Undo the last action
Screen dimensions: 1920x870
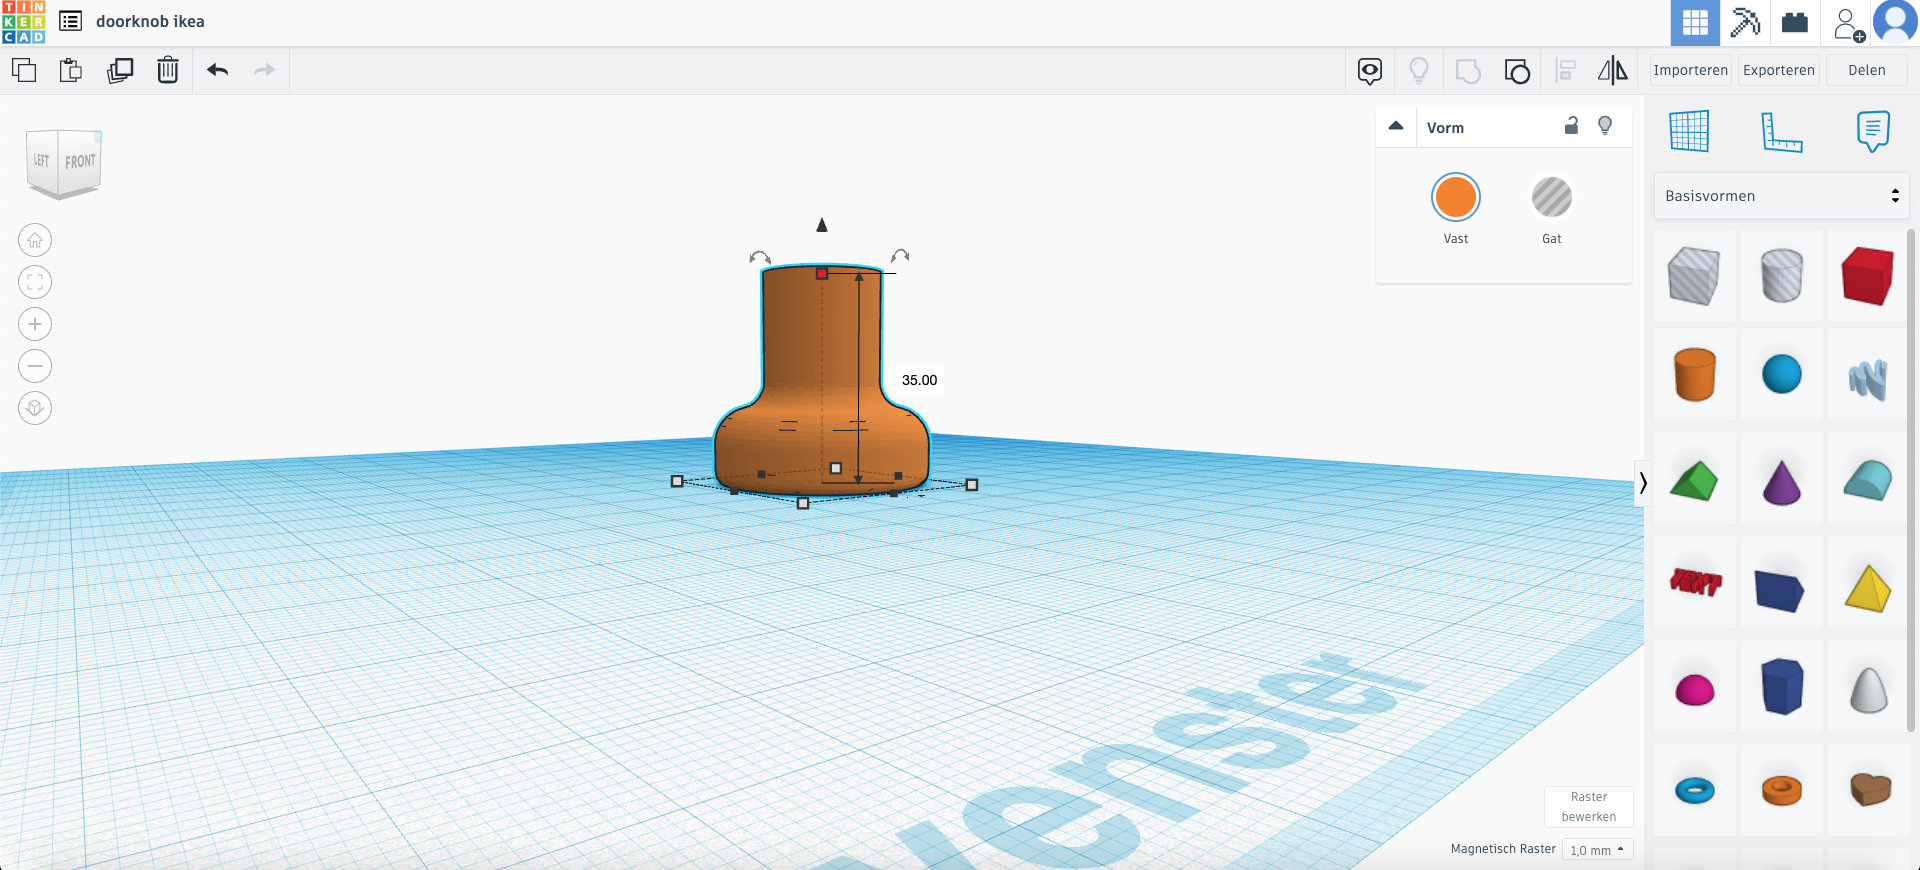[218, 70]
